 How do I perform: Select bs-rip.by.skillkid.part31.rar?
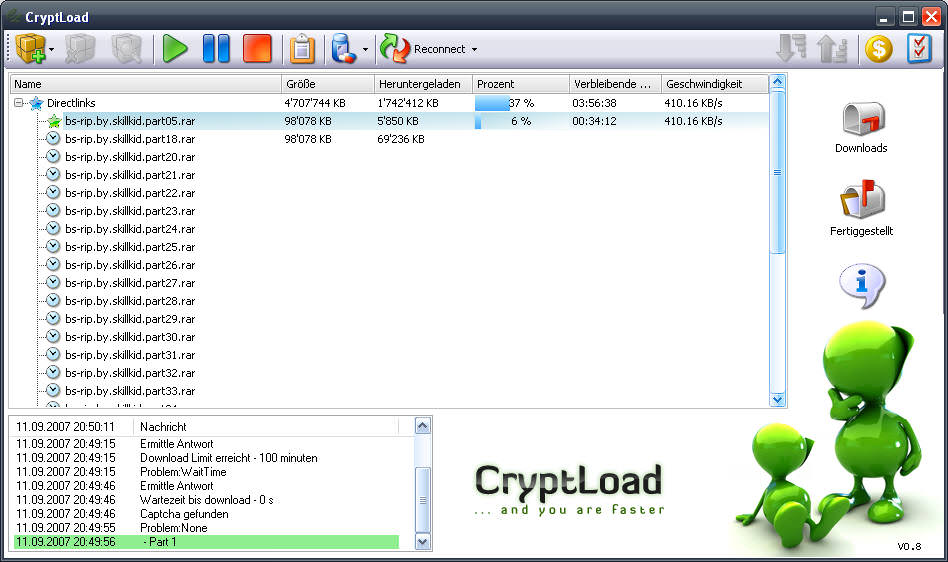130,355
